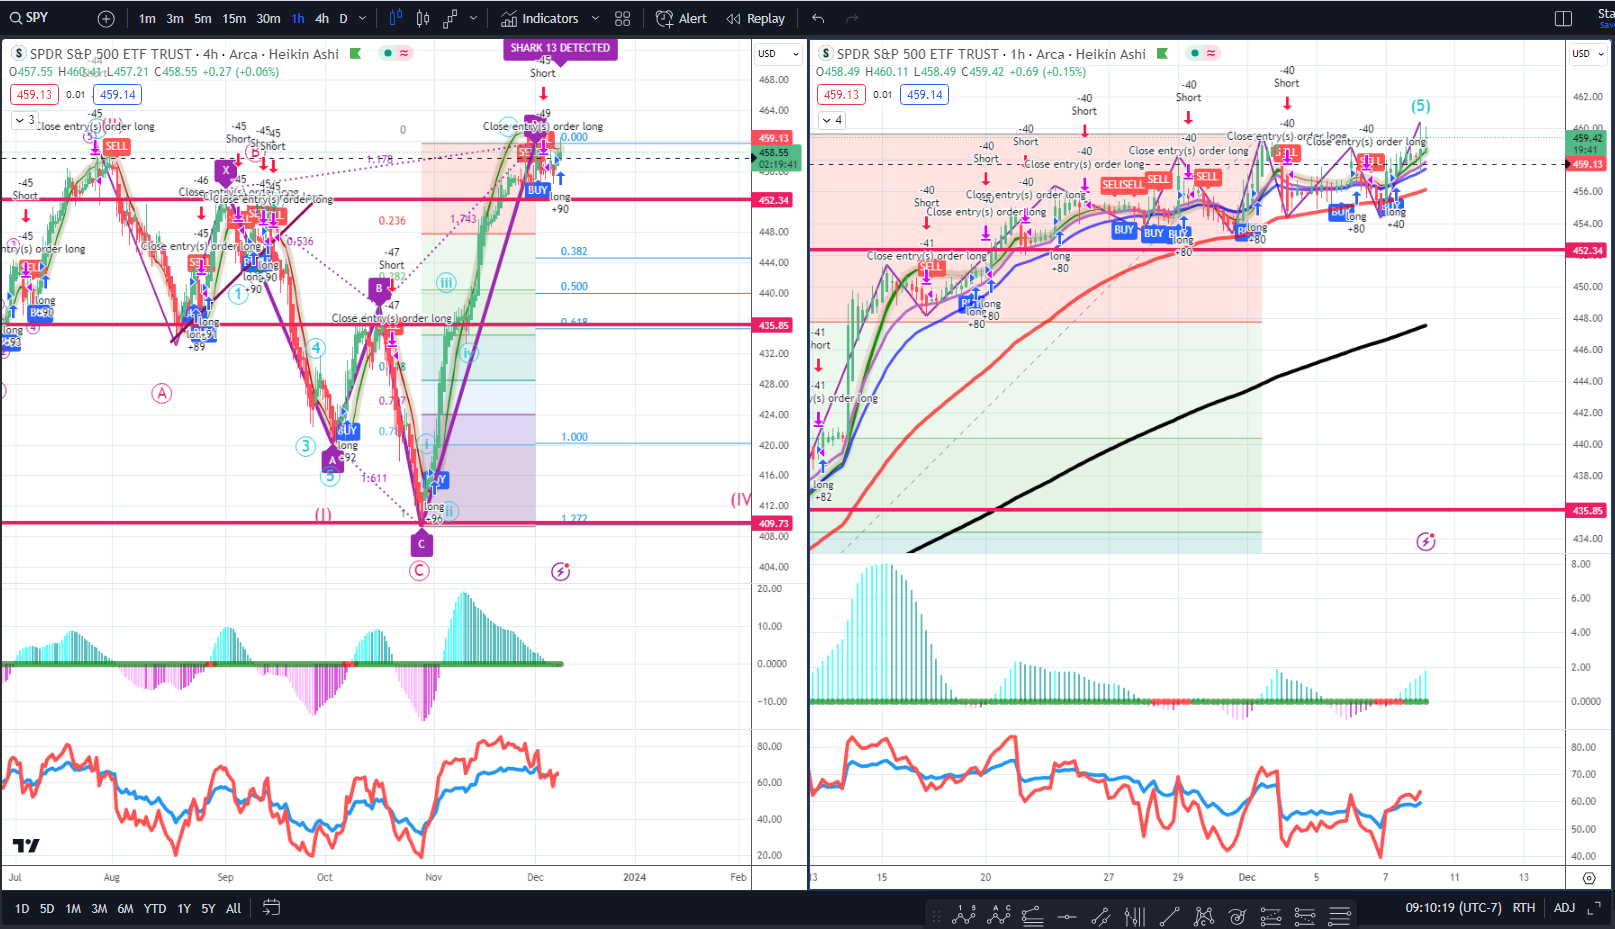Add a symbol to compare with the plus icon
This screenshot has width=1615, height=929.
point(106,18)
